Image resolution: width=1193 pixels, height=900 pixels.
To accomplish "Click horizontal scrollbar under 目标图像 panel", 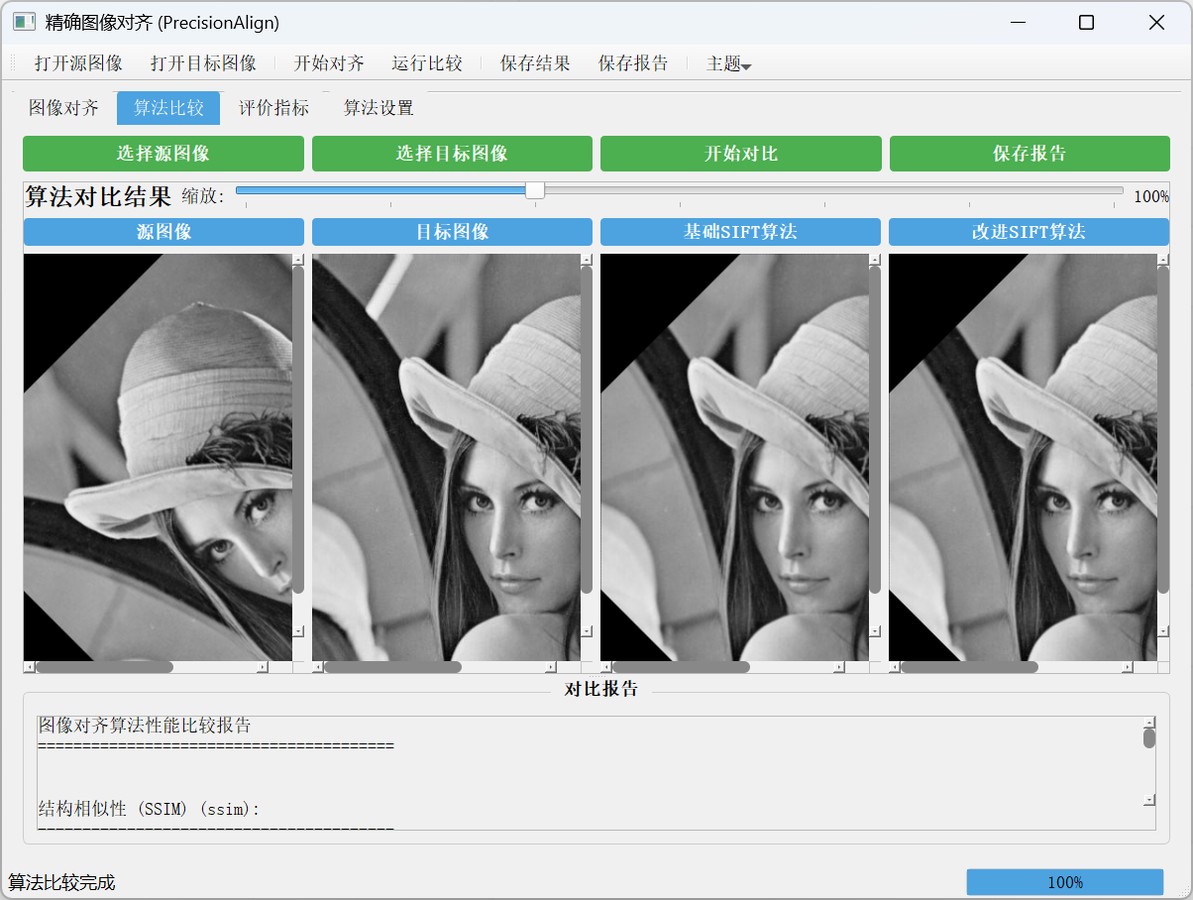I will click(x=392, y=667).
